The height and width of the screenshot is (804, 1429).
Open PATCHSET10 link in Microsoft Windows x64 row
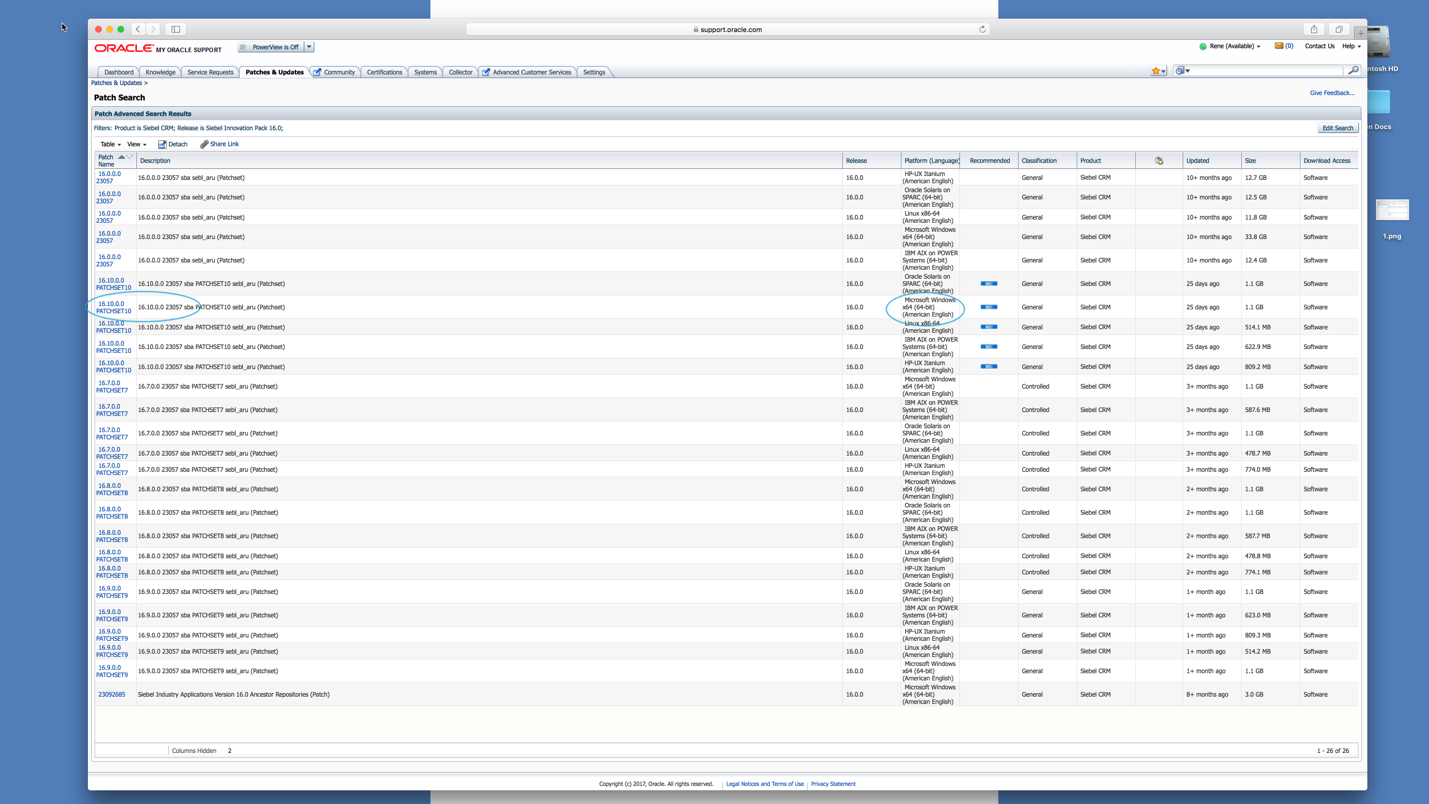114,307
